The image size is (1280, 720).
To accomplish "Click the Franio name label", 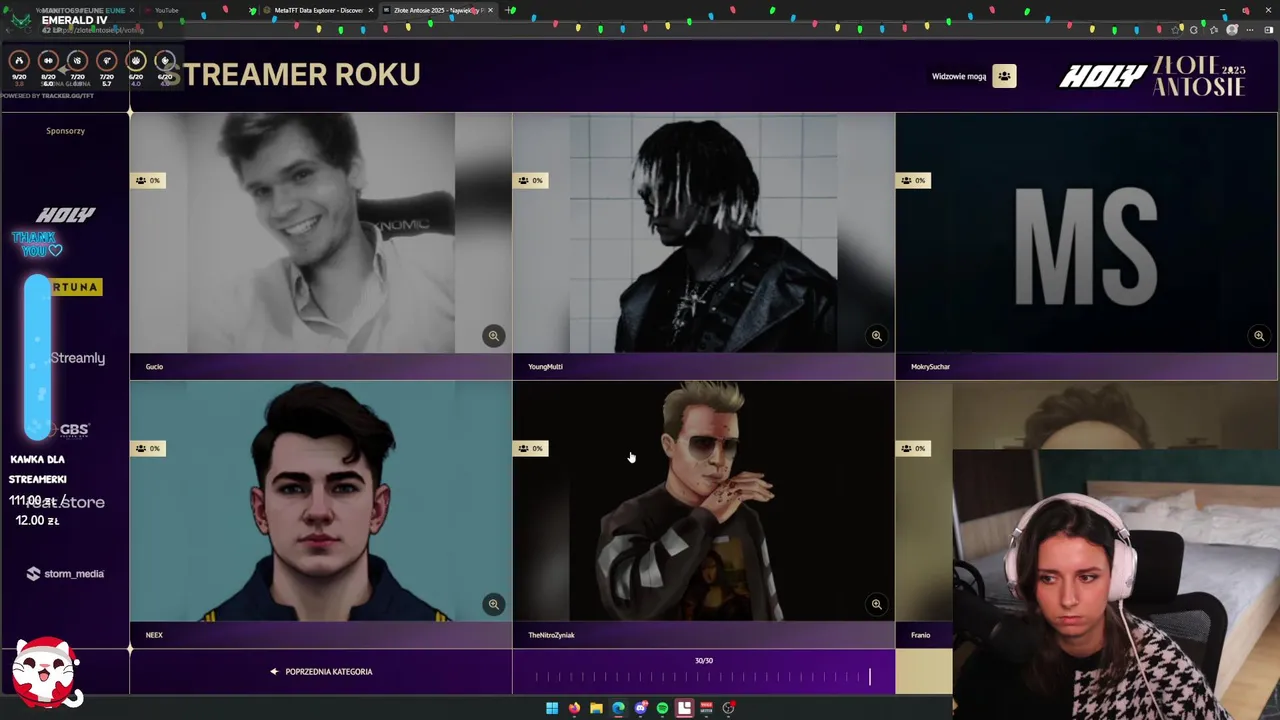I will click(920, 635).
